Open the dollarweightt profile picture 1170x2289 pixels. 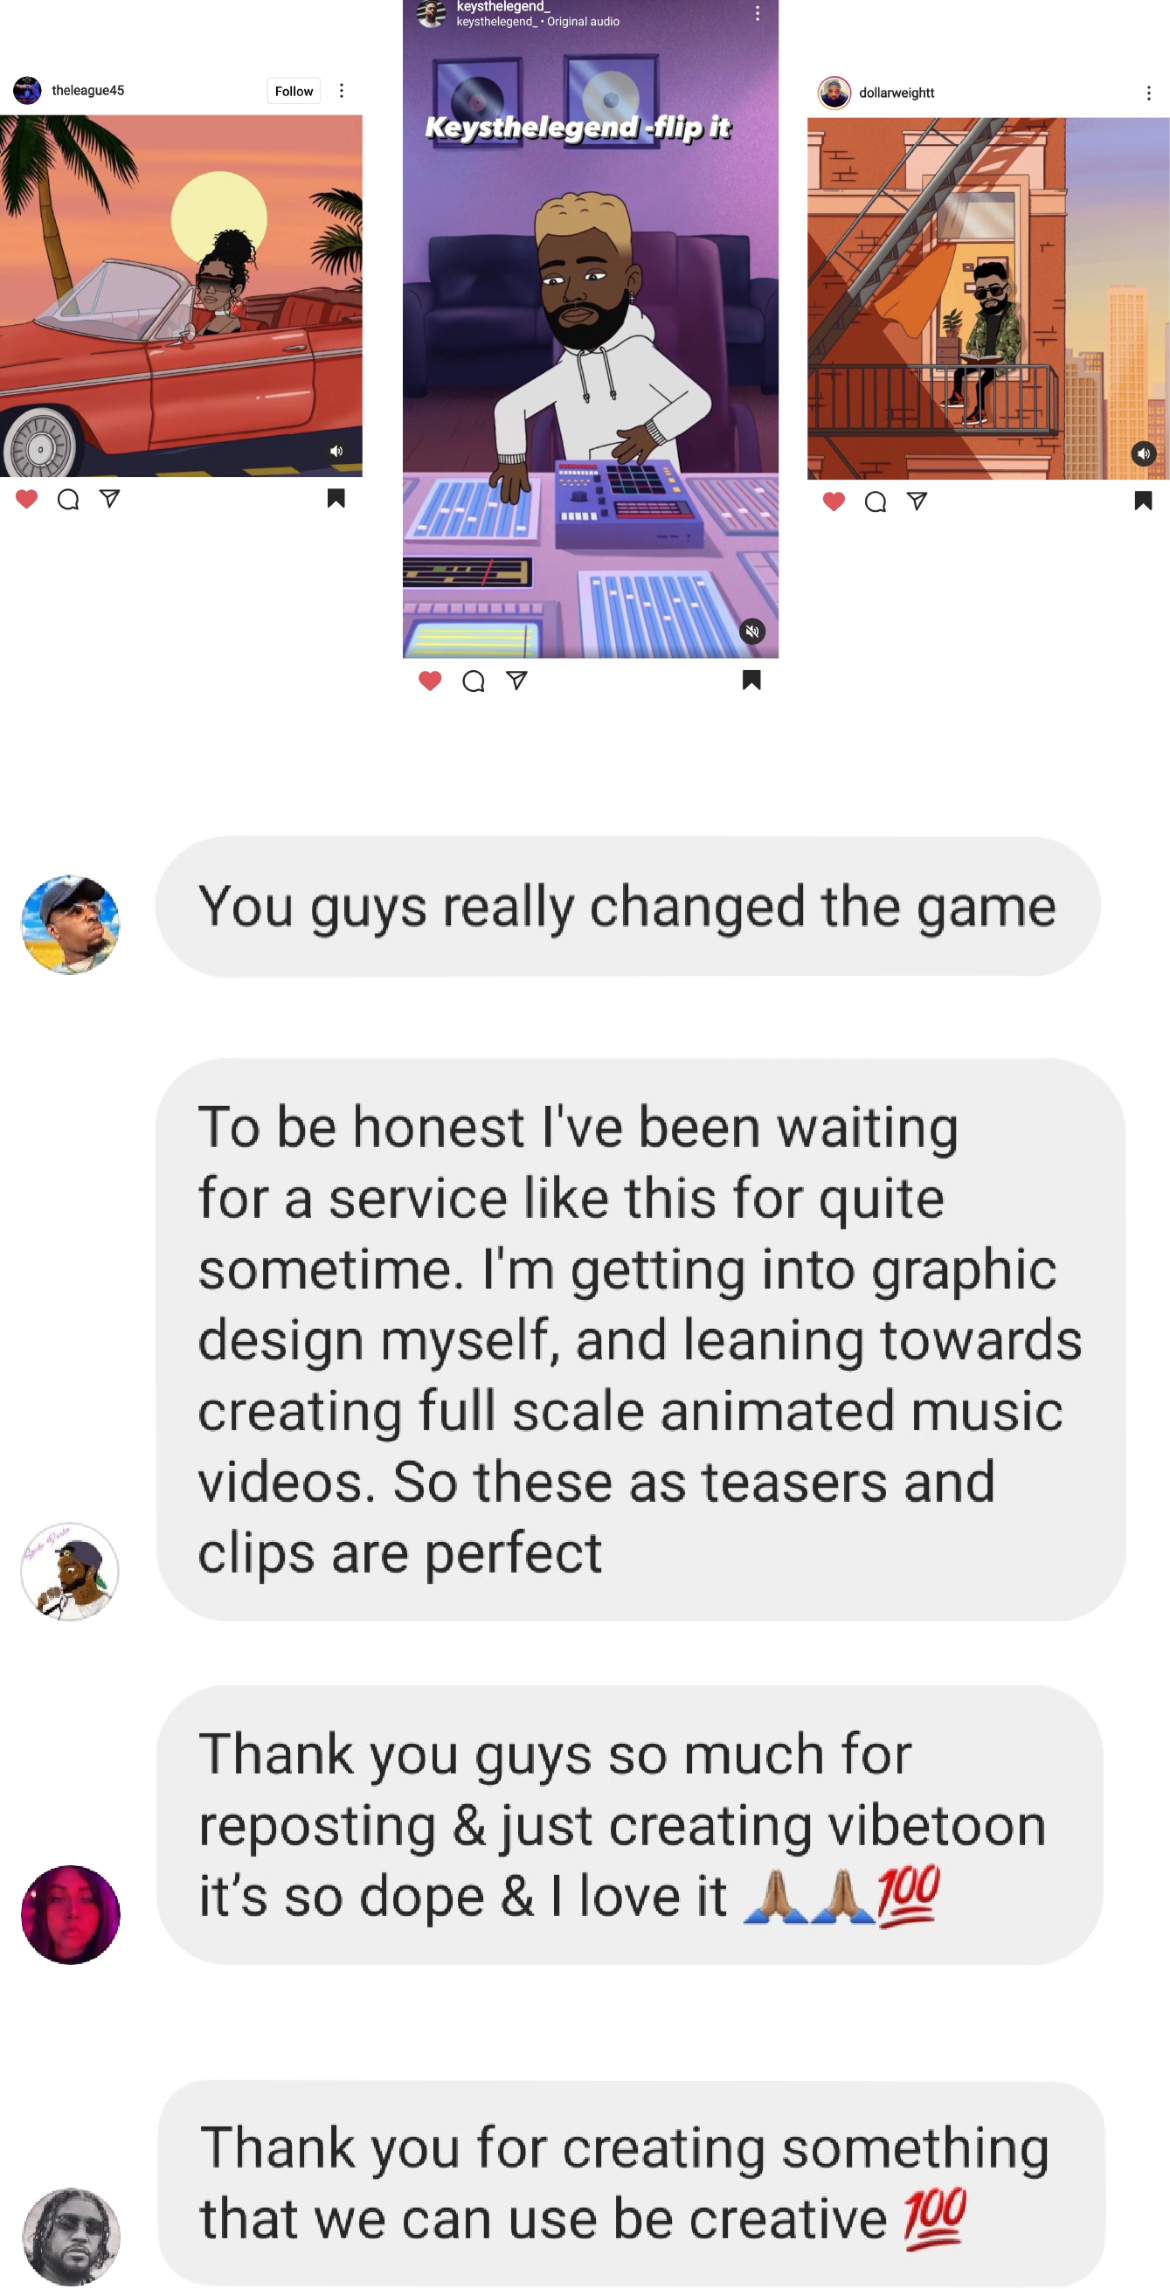(x=834, y=92)
